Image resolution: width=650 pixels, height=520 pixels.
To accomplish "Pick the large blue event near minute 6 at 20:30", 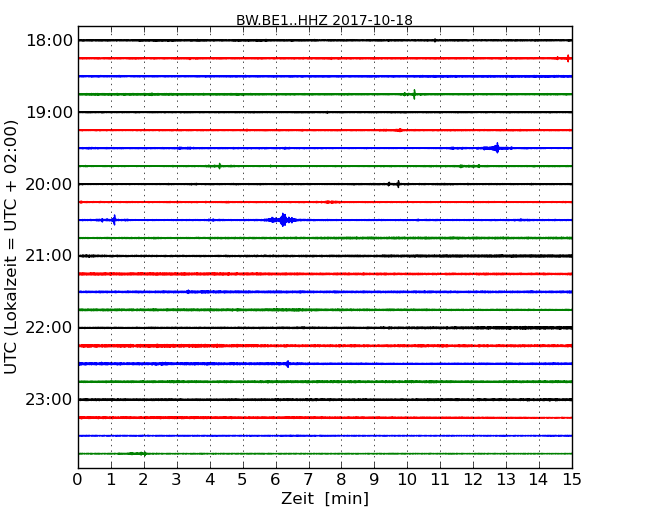I will (283, 220).
